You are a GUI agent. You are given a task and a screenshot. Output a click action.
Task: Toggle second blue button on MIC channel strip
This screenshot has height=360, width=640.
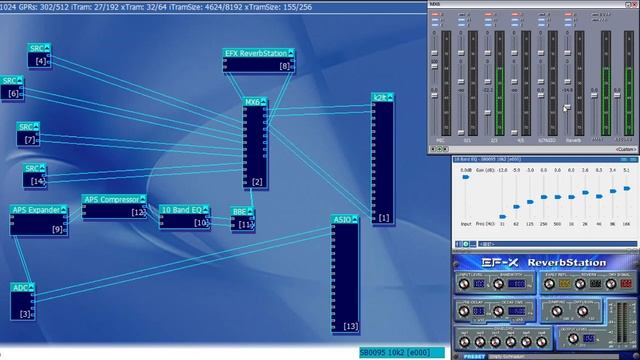pyautogui.click(x=434, y=20)
